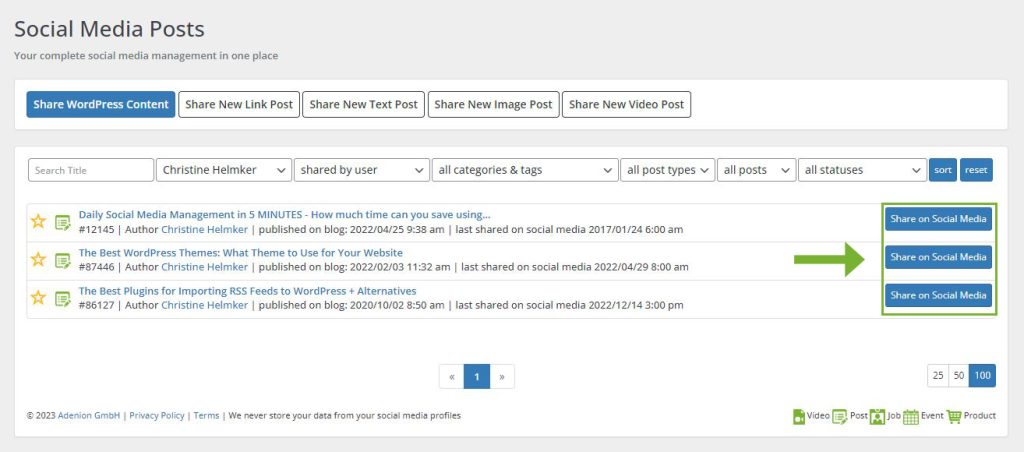Open the Christine Helmker author dropdown

[224, 170]
